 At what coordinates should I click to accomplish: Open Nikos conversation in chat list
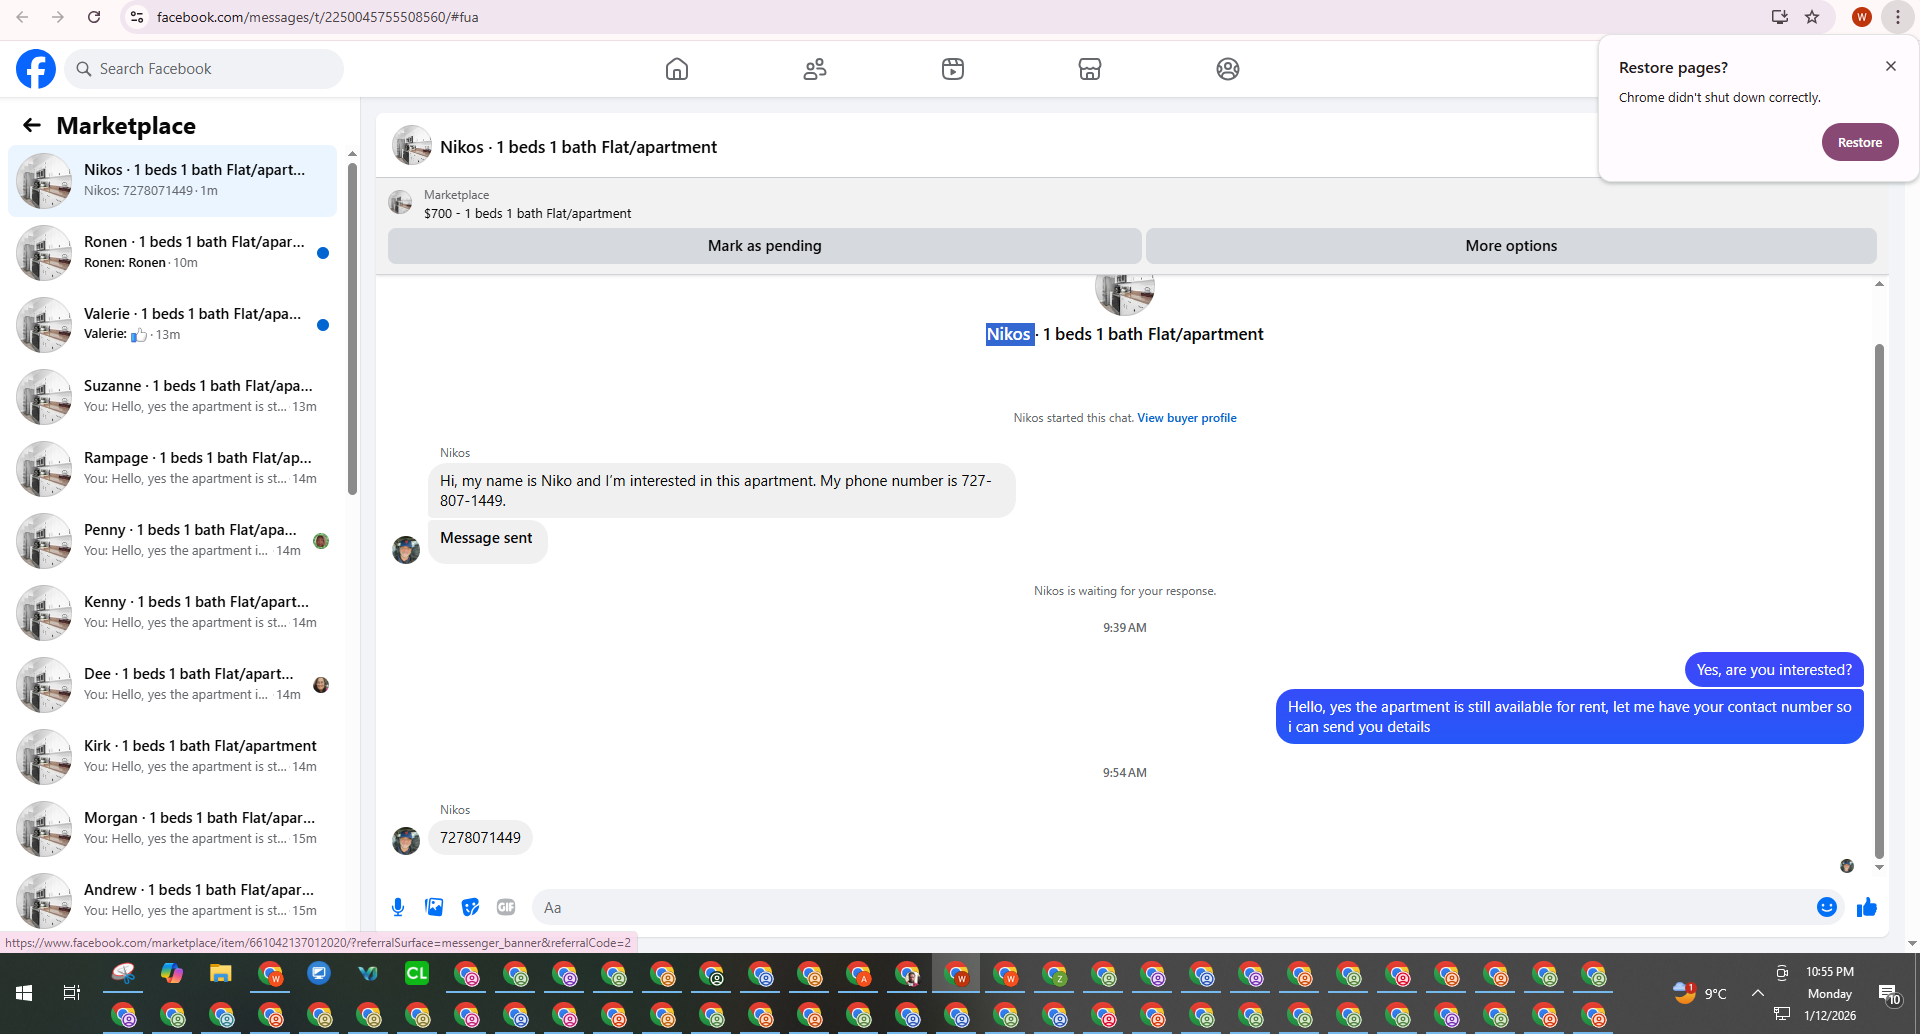tap(172, 181)
